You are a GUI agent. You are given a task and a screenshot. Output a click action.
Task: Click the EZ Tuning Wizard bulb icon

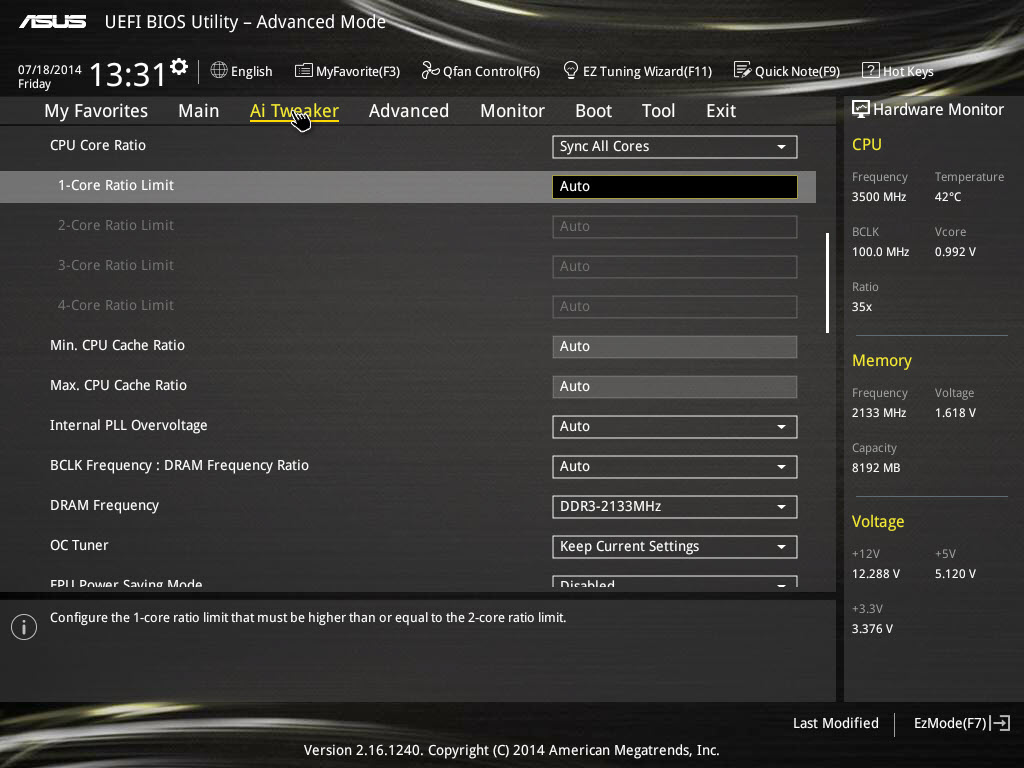(x=571, y=70)
